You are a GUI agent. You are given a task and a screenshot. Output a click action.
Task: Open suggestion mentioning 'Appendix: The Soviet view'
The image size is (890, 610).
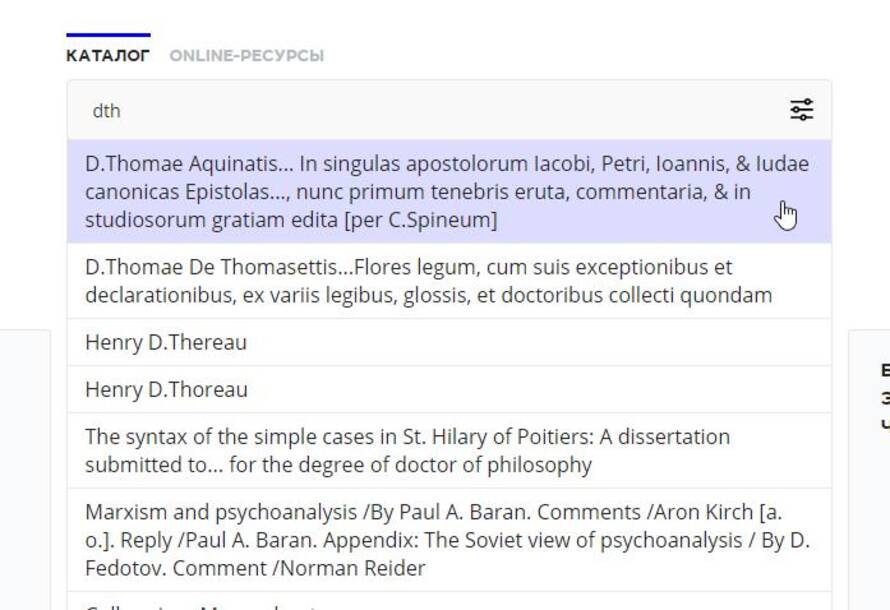coord(450,540)
